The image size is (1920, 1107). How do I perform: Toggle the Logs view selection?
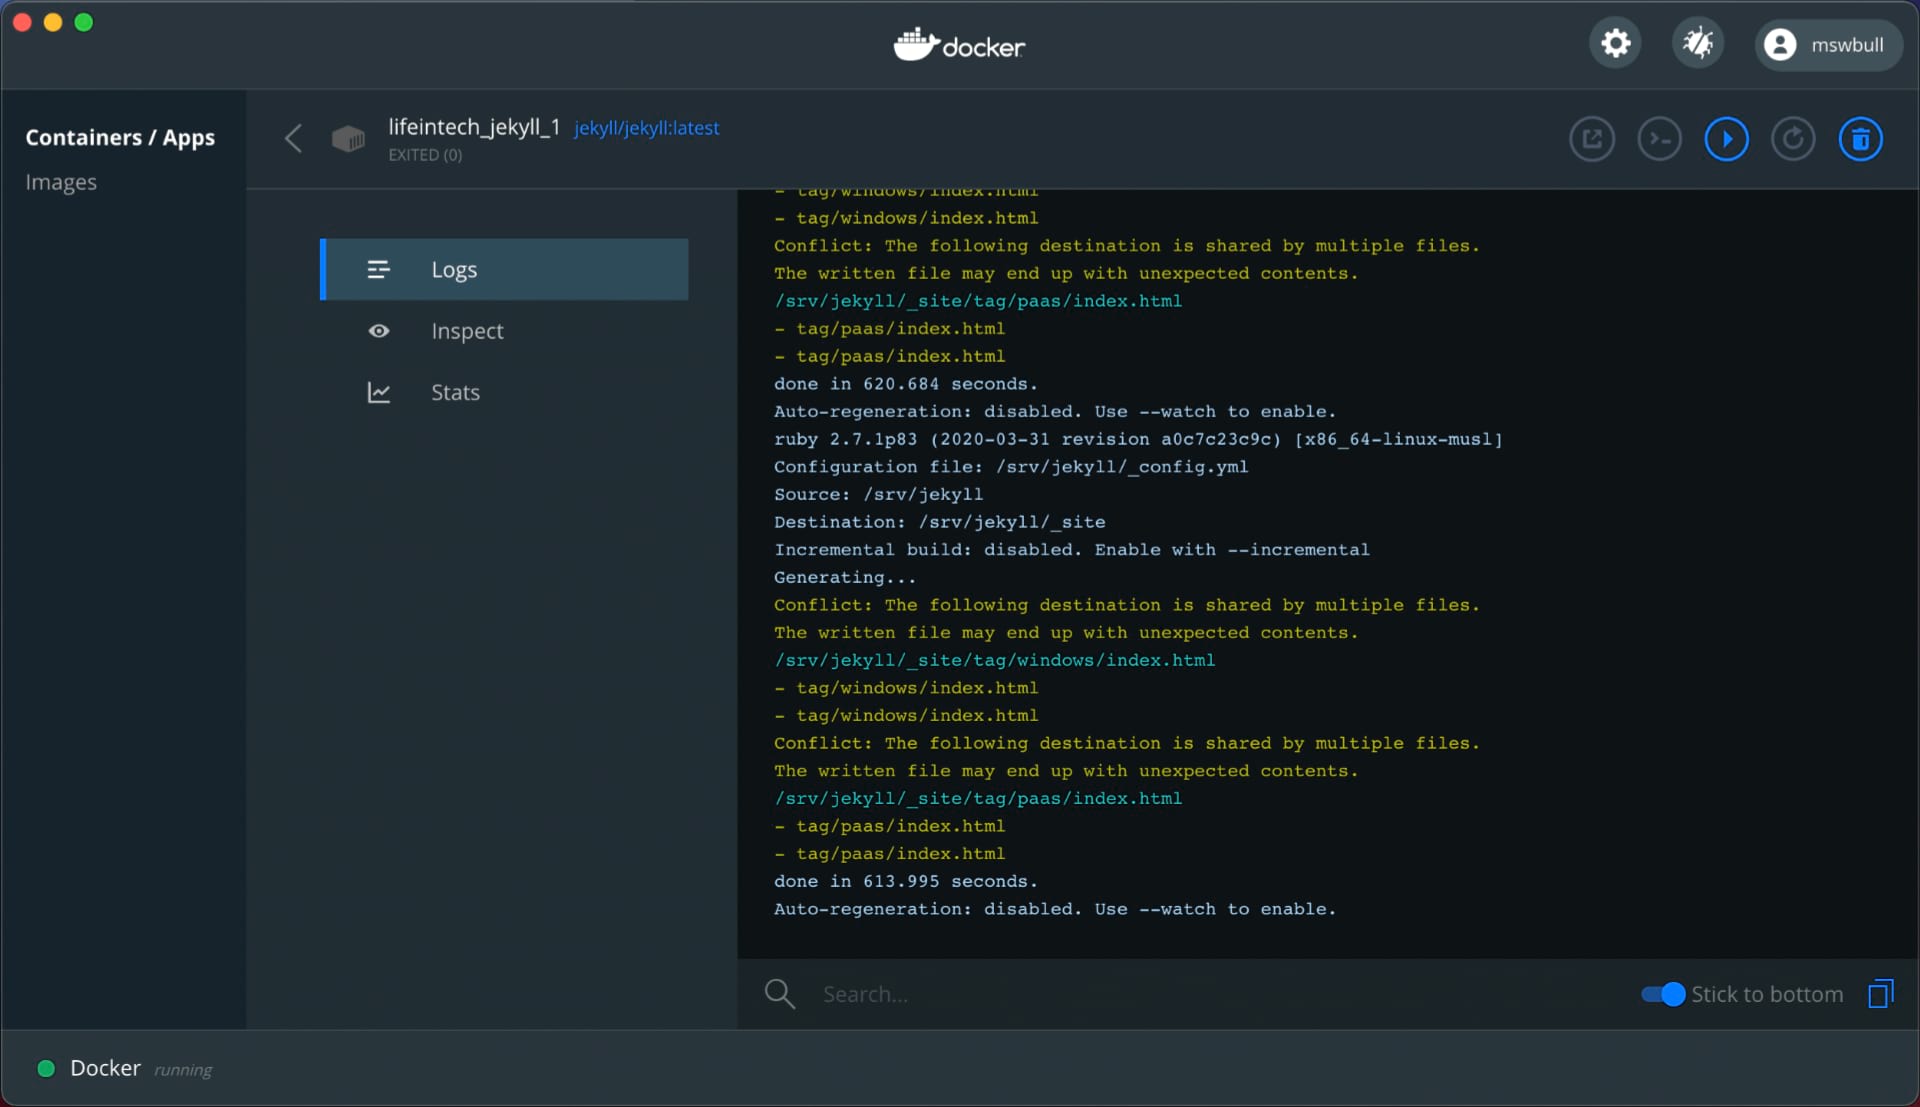504,269
